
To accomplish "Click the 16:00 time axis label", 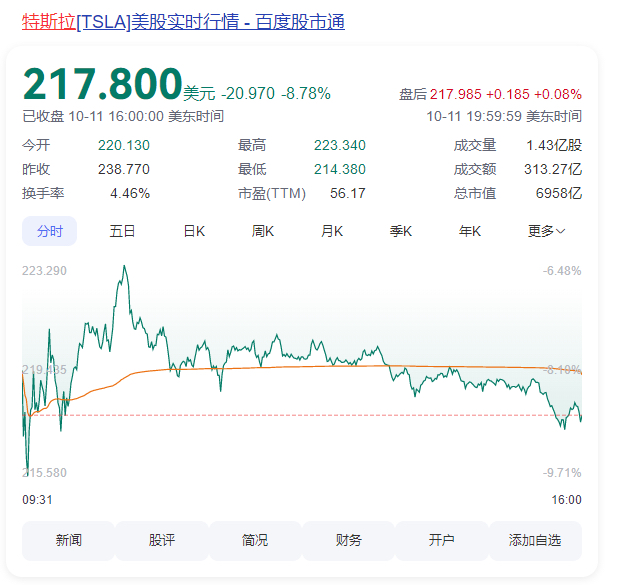I will tap(566, 500).
